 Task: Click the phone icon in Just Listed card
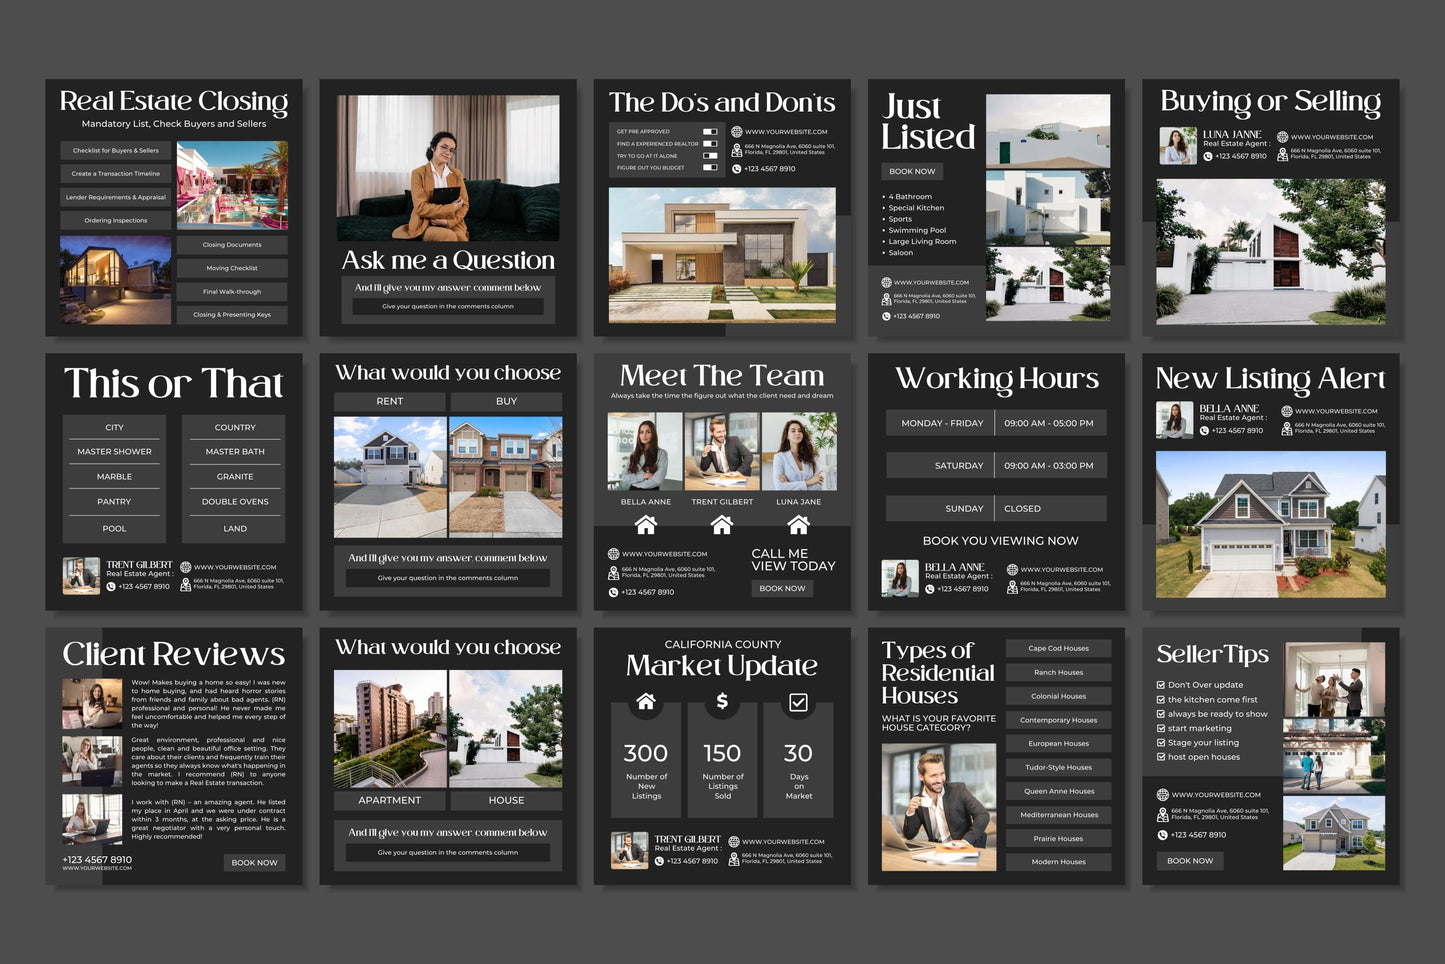(x=886, y=316)
